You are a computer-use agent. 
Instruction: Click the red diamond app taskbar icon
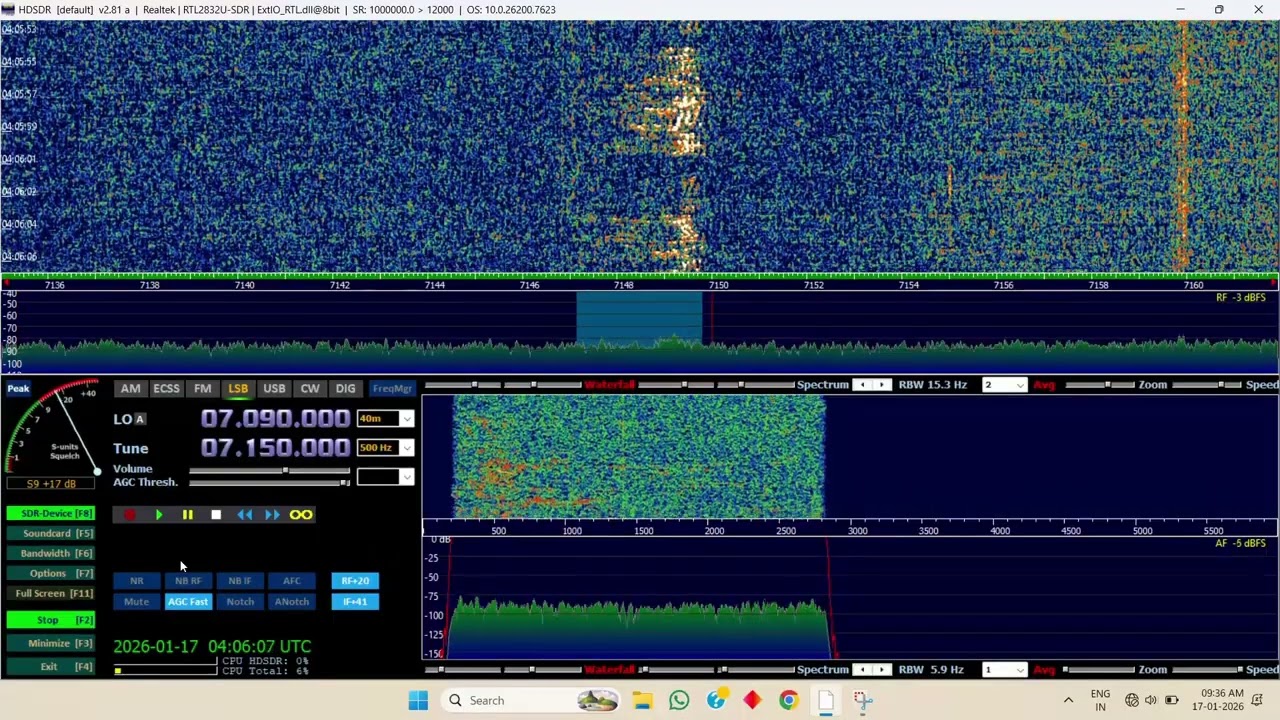coord(752,700)
